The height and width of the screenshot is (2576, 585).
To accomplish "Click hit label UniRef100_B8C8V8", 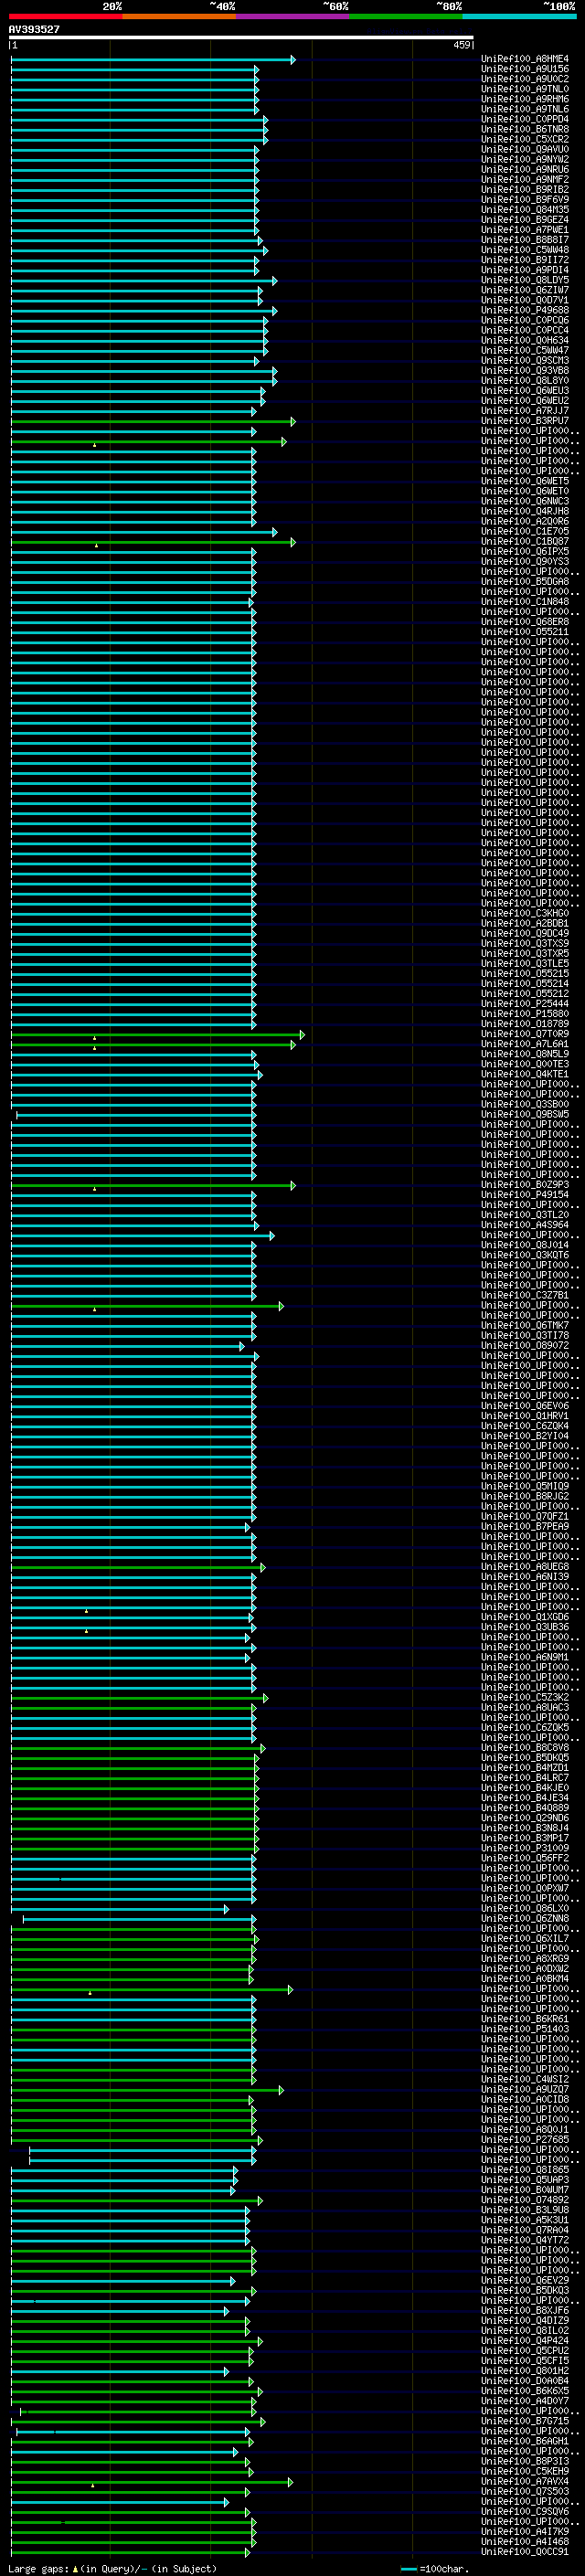I will [524, 1747].
